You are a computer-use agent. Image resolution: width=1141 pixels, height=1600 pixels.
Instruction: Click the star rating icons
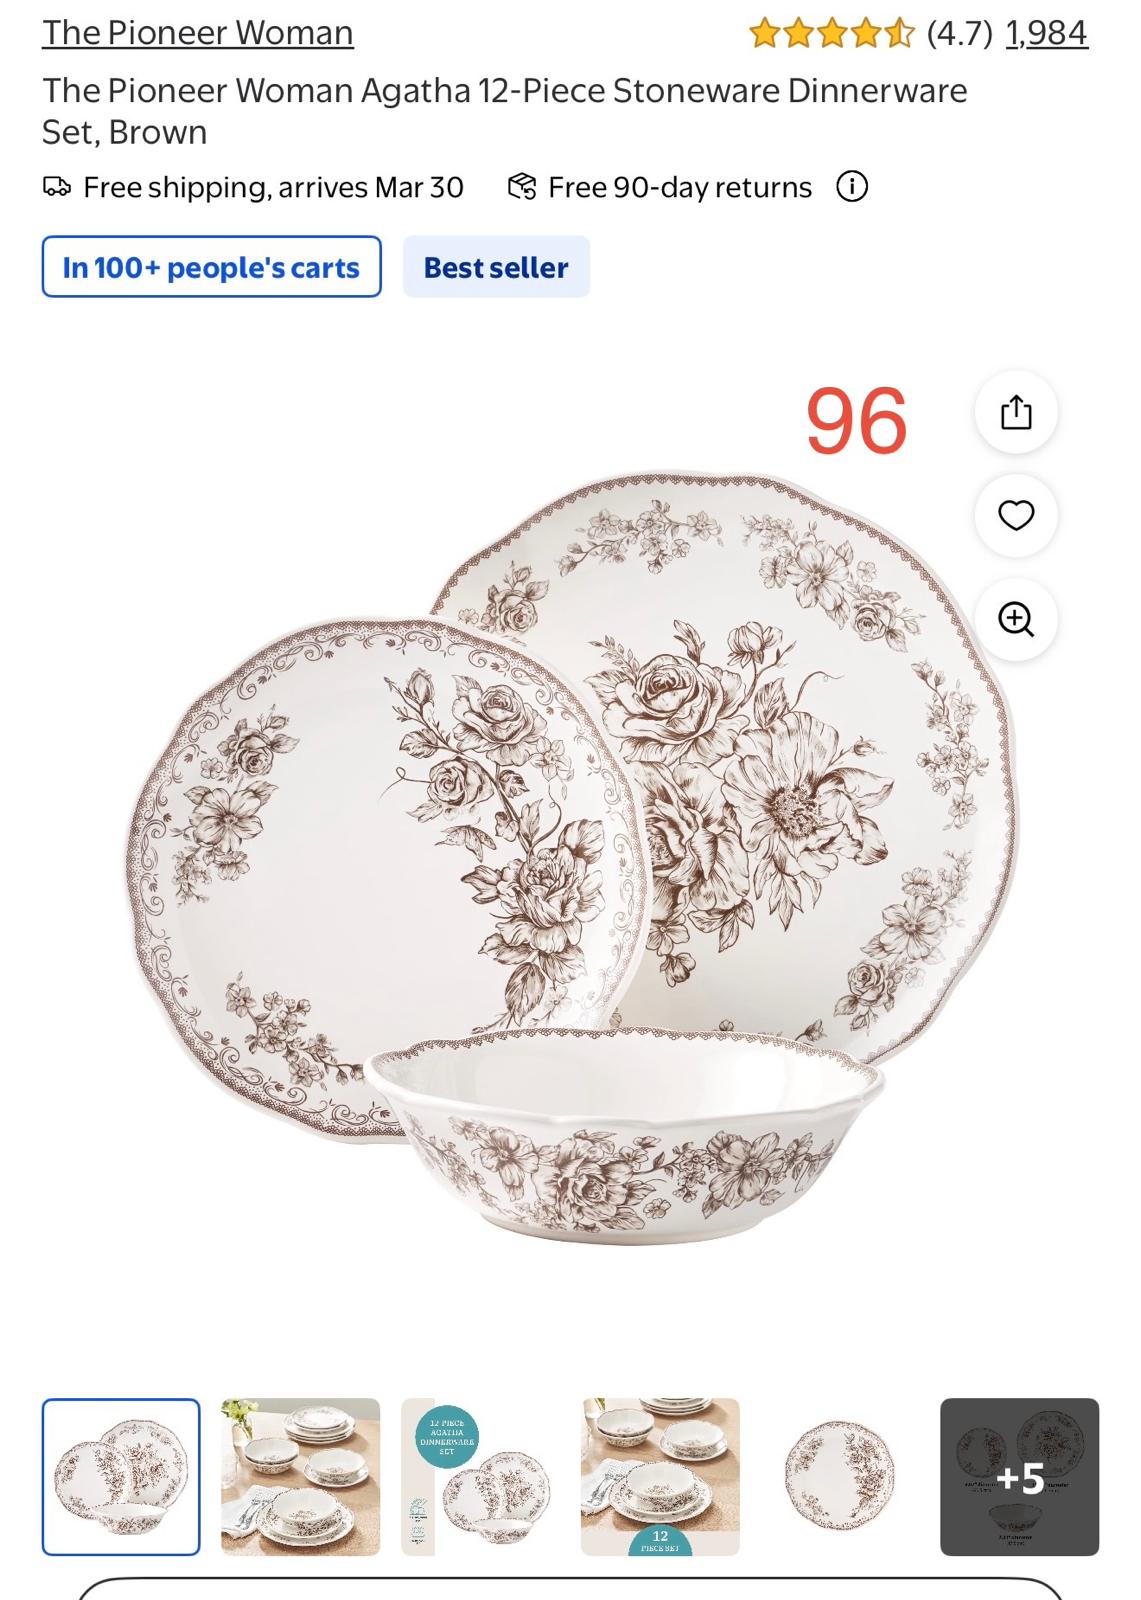pos(832,34)
